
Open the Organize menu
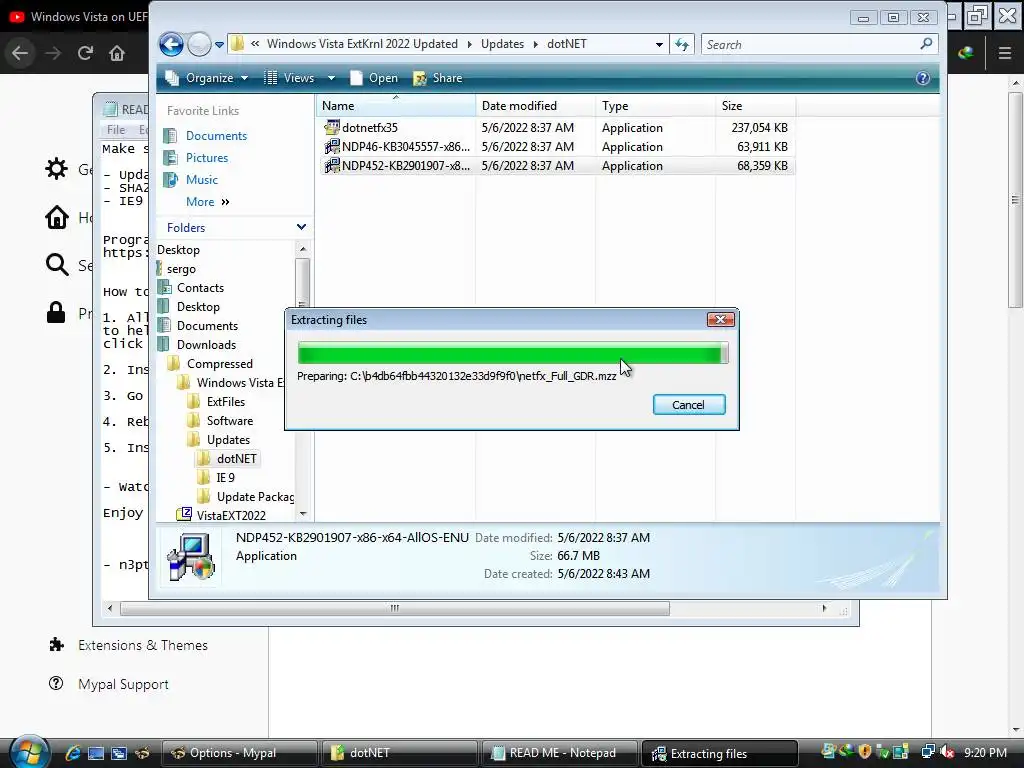tap(207, 78)
